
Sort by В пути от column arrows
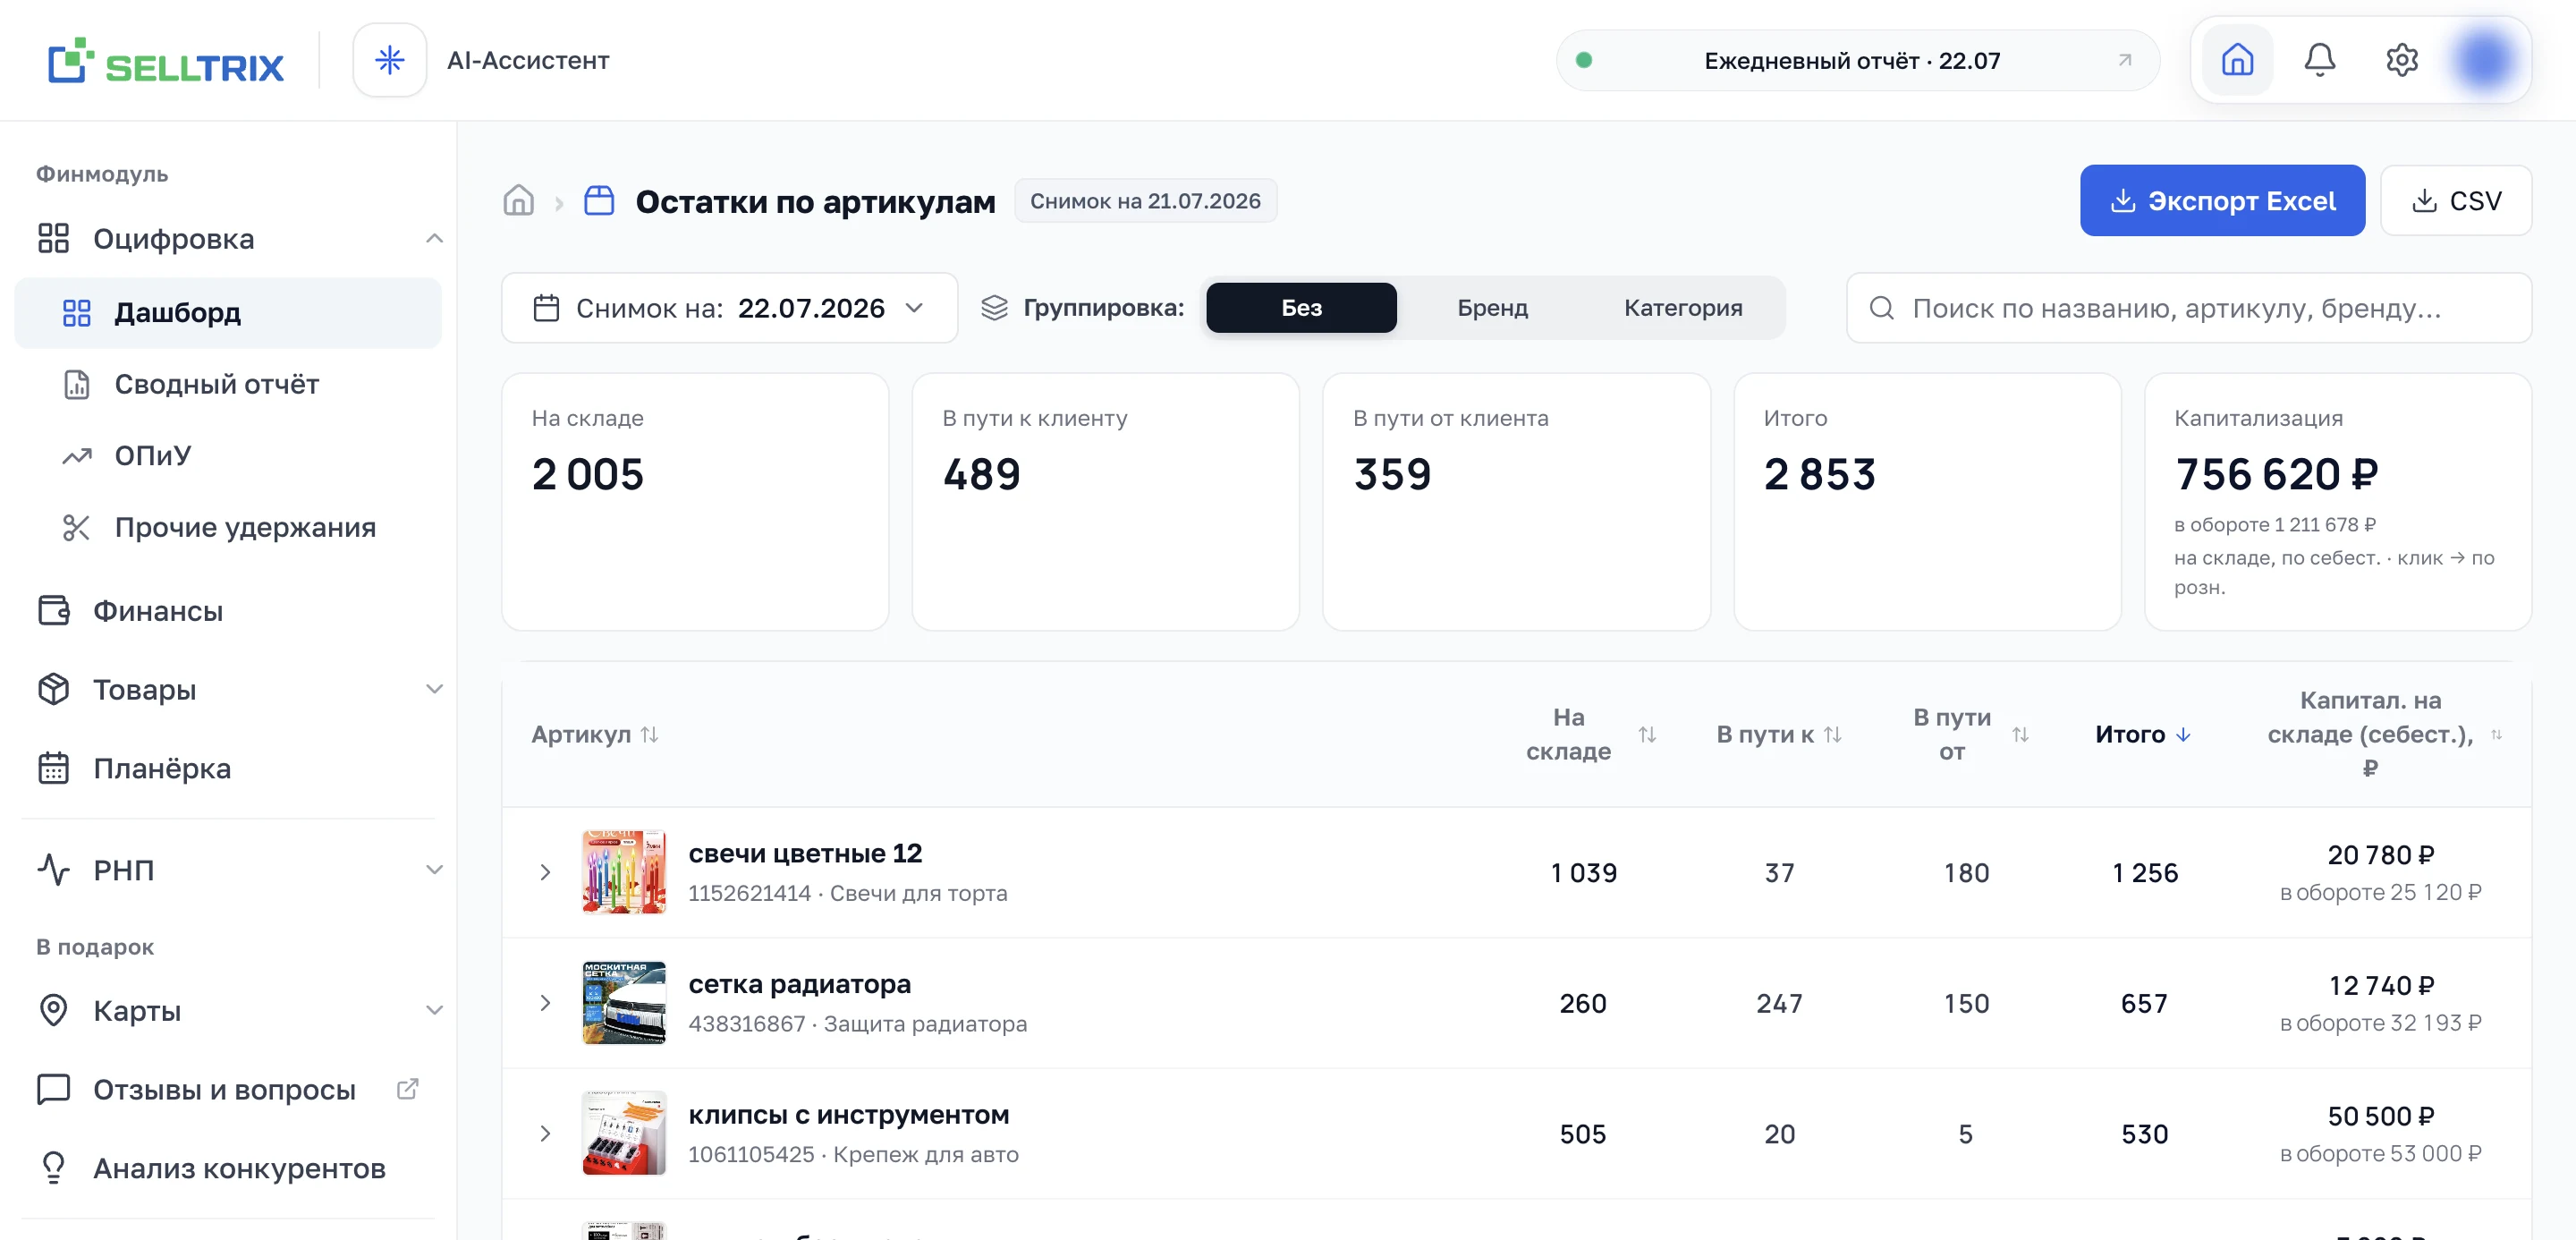tap(2020, 734)
